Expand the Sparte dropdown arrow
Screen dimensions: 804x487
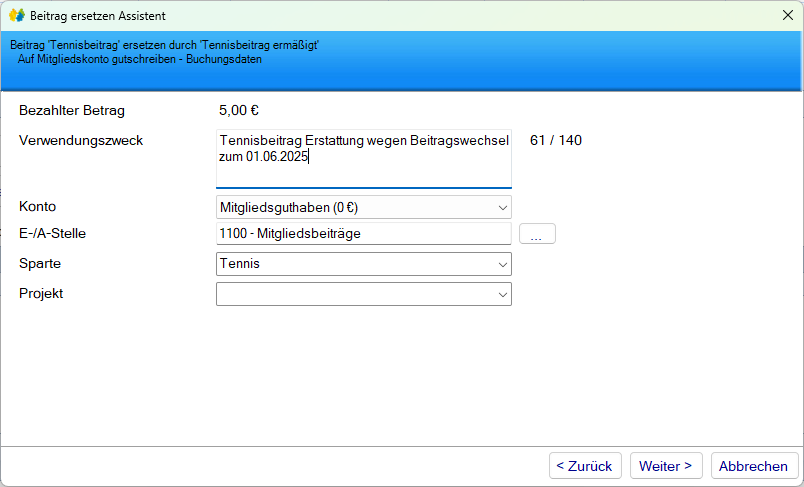[x=501, y=264]
